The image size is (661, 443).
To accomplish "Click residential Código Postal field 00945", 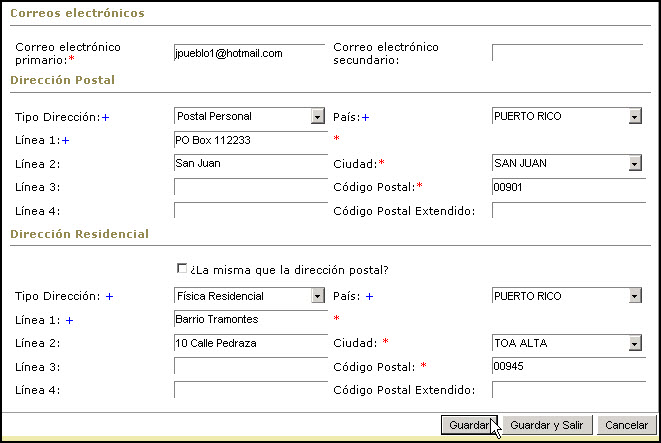I will pyautogui.click(x=567, y=366).
